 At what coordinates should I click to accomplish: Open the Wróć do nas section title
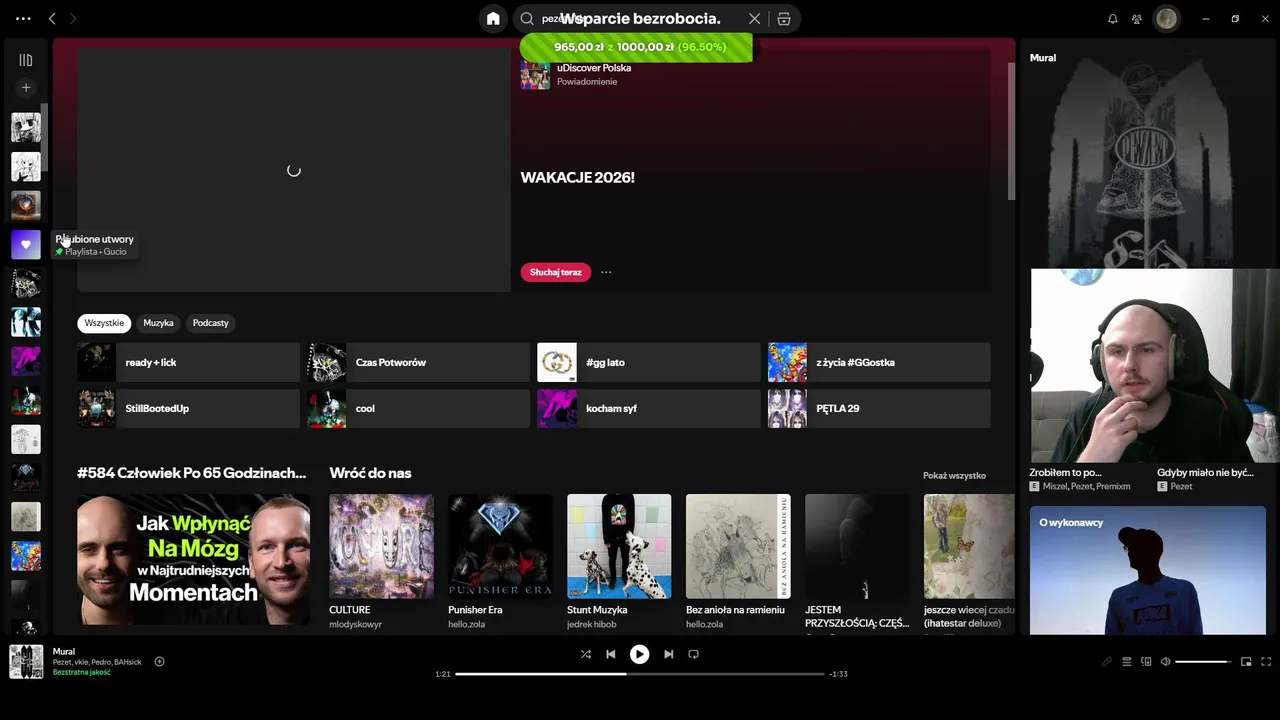coord(370,473)
